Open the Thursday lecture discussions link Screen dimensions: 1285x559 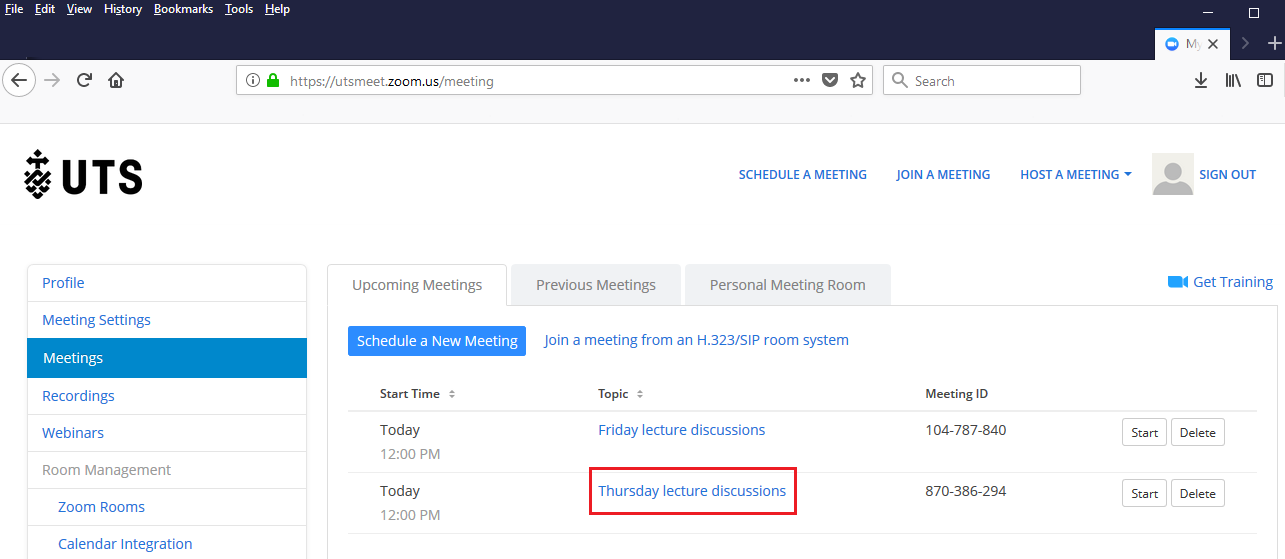[691, 491]
